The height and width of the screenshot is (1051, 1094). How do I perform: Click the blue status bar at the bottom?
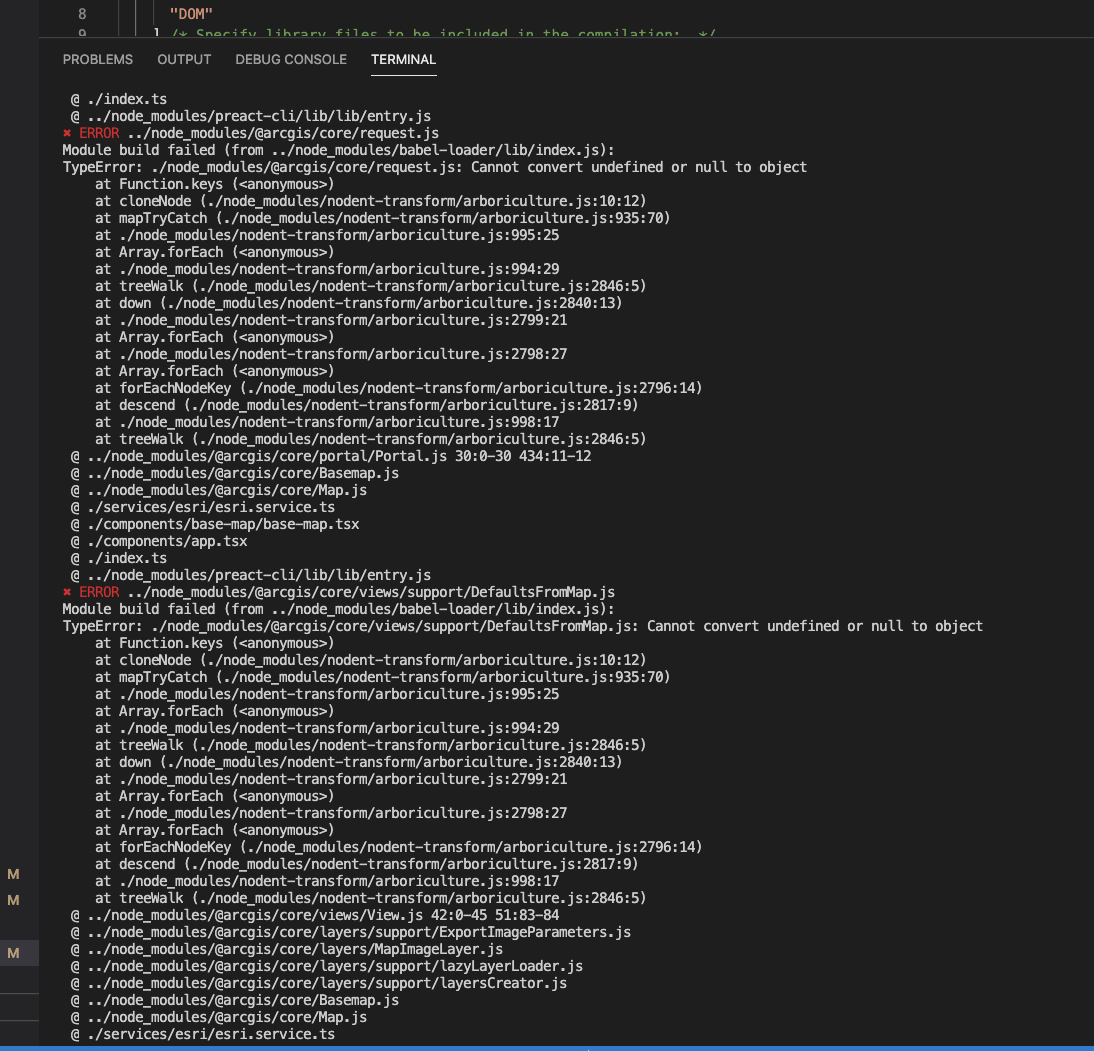click(x=547, y=1048)
